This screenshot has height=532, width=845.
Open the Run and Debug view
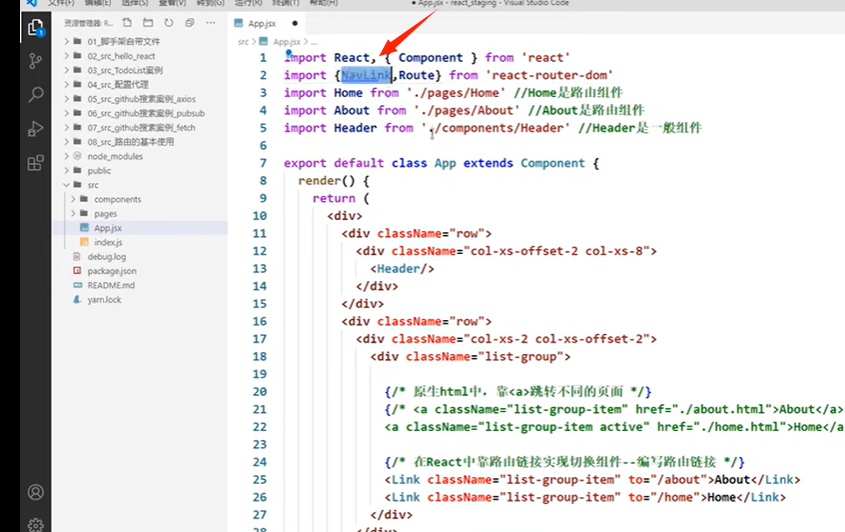point(36,129)
